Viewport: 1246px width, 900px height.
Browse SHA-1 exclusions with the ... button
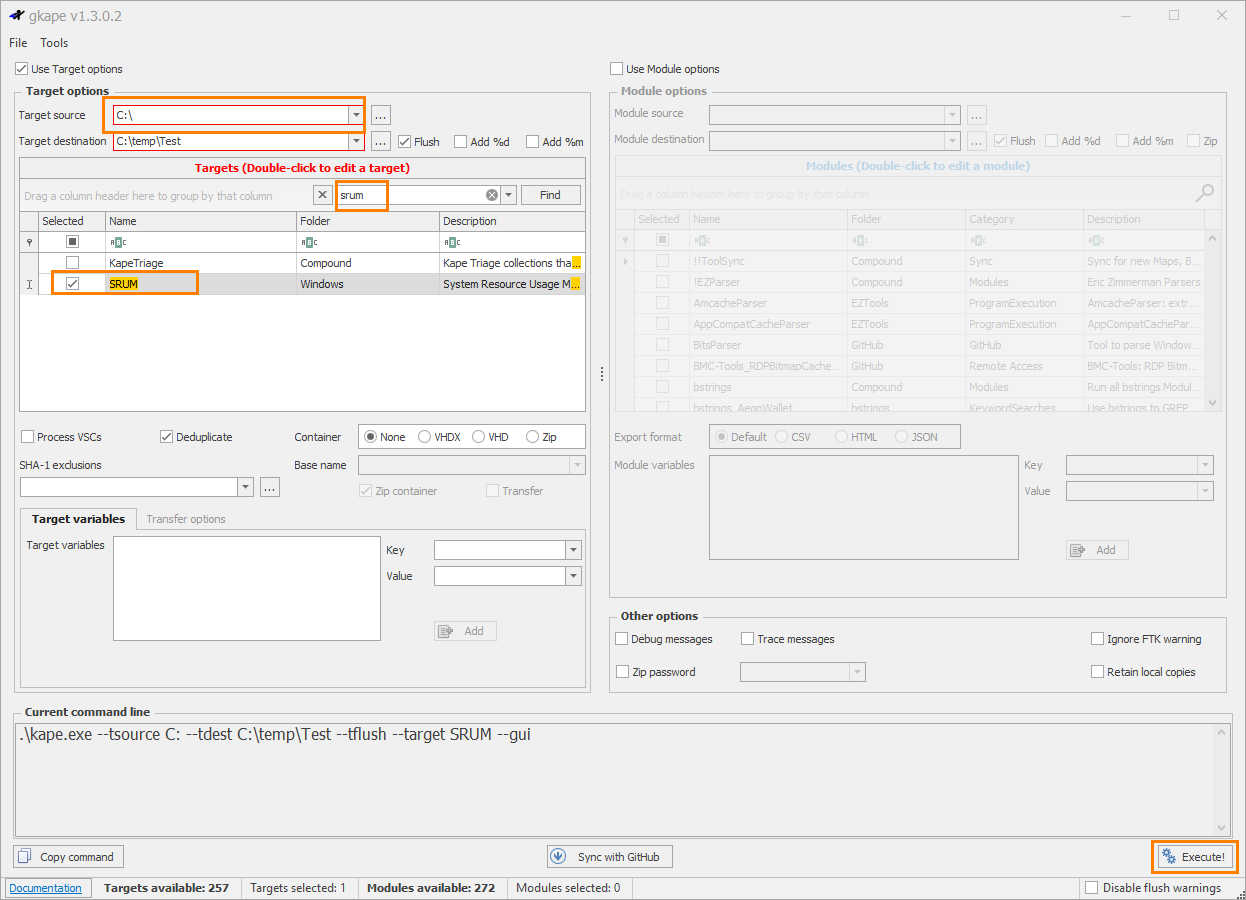[x=270, y=487]
